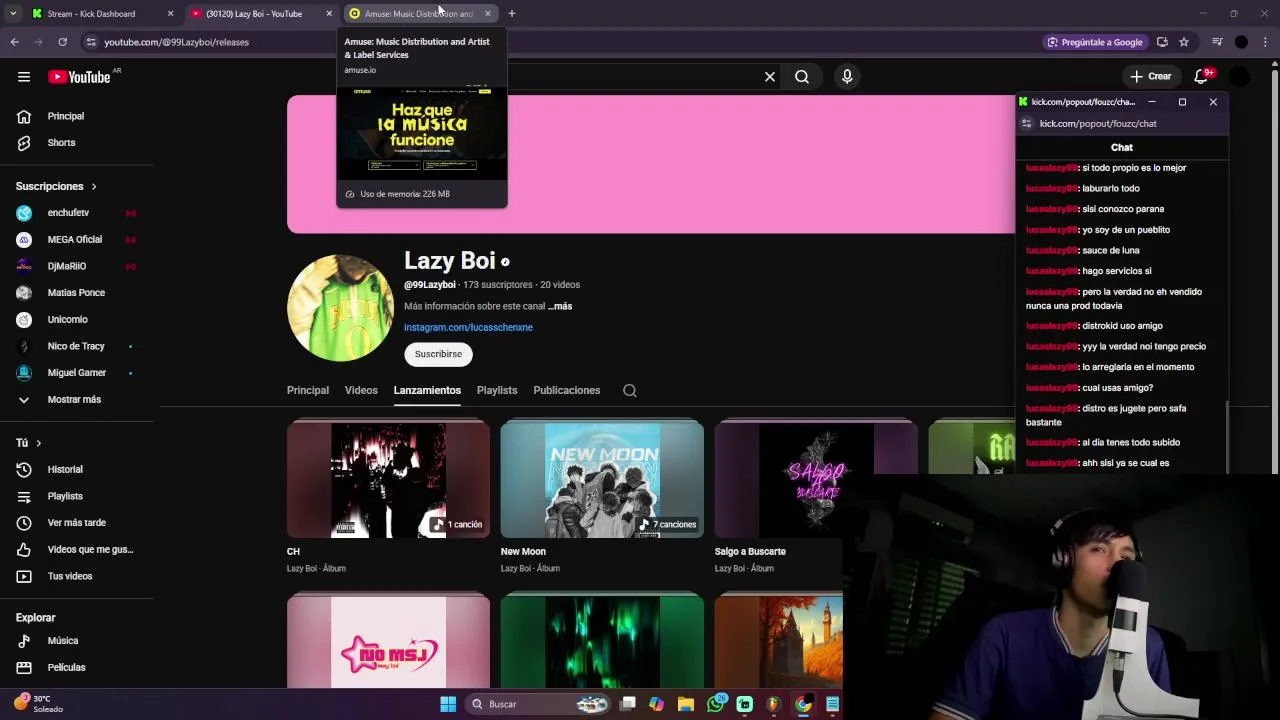Open the Crear upload button
This screenshot has width=1280, height=720.
tap(1150, 76)
